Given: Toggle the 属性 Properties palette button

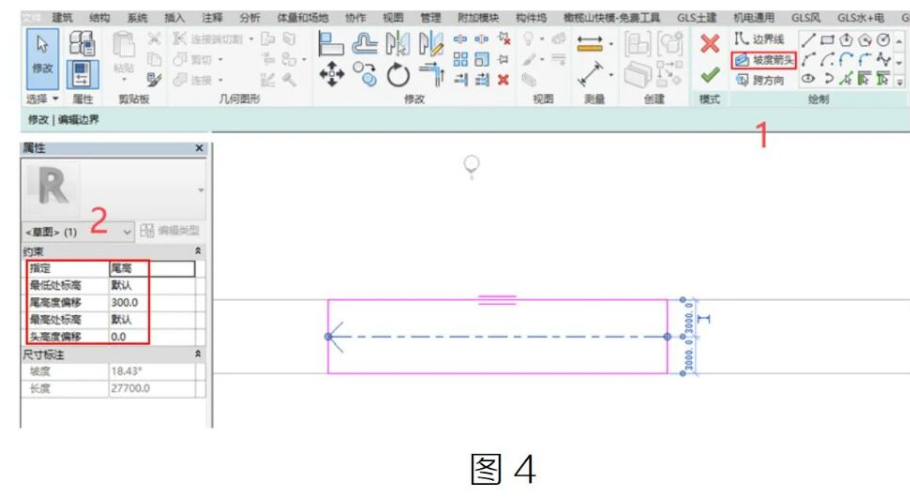Looking at the screenshot, I should [x=82, y=74].
